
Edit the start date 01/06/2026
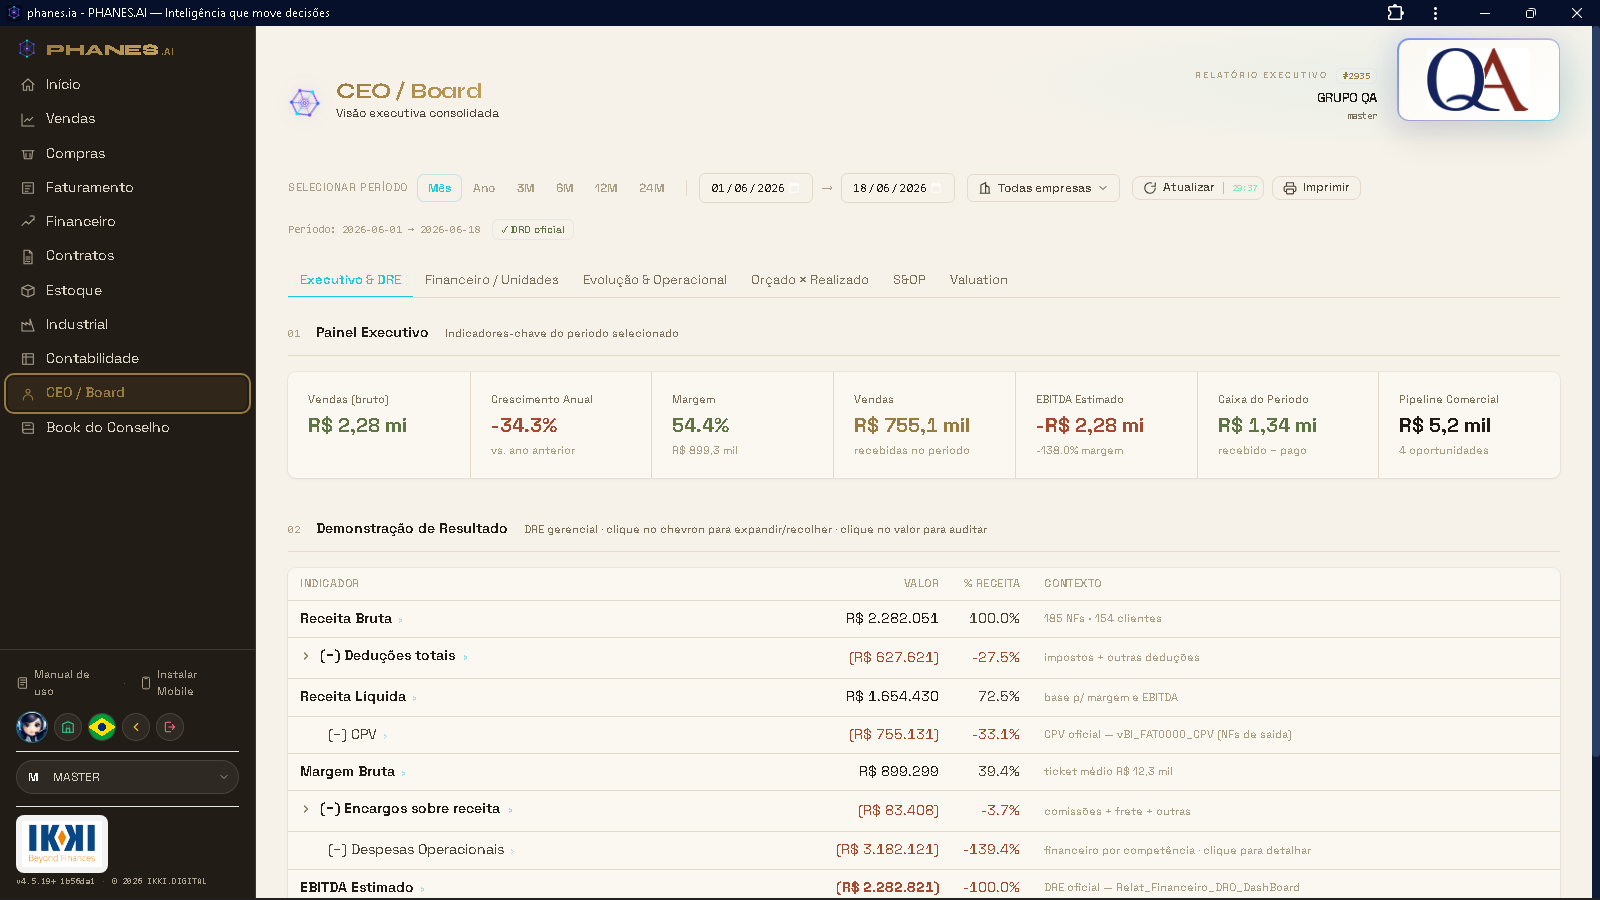coord(755,188)
